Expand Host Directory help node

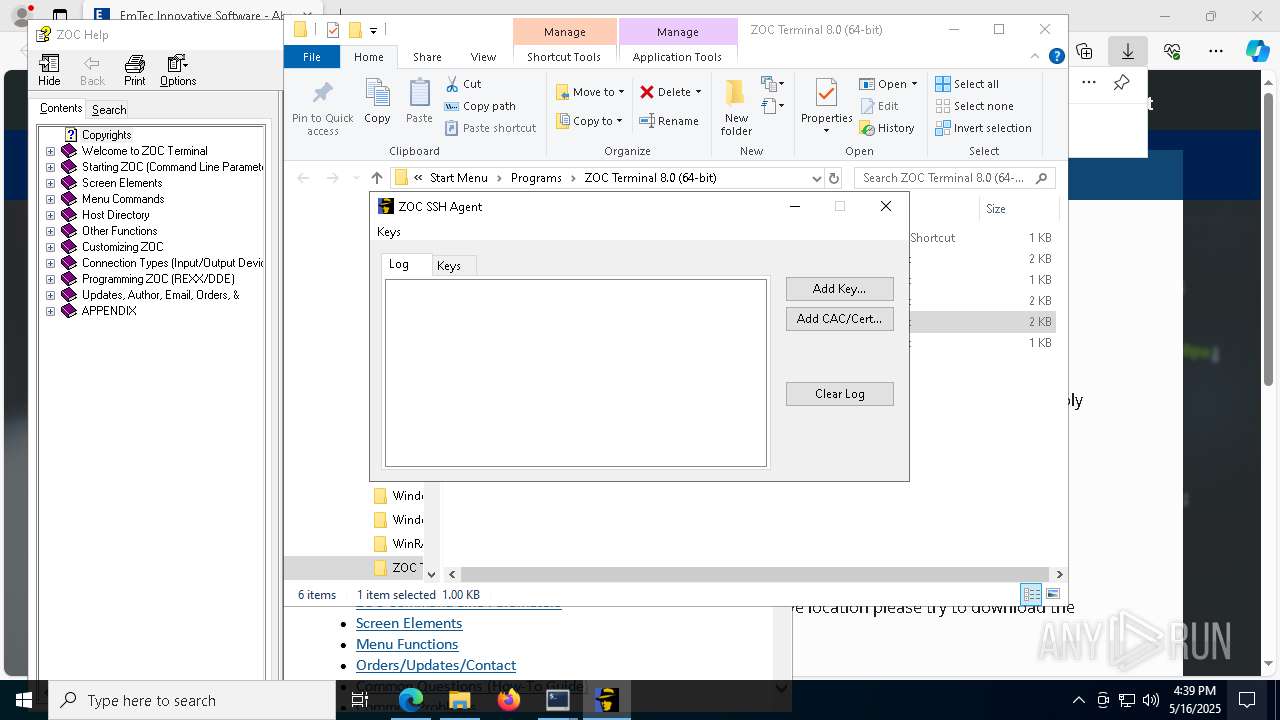50,215
